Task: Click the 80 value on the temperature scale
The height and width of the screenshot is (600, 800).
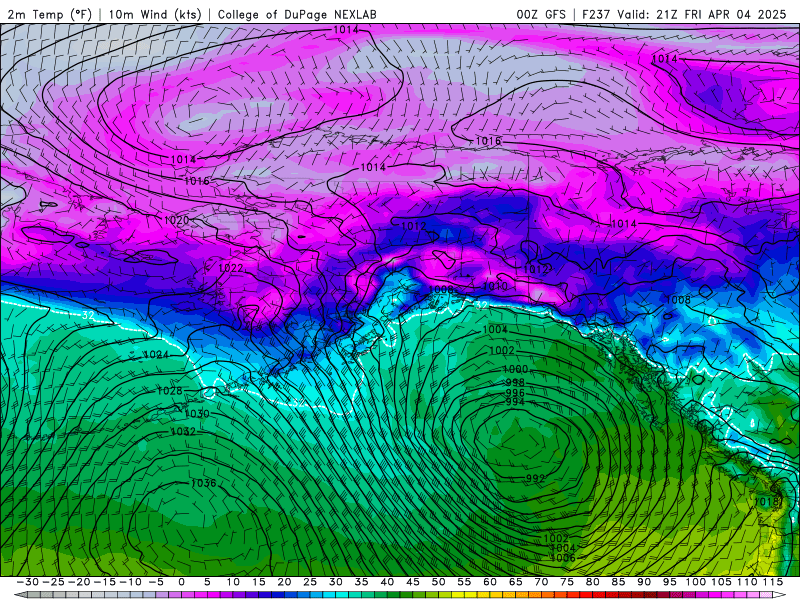Action: [592, 582]
